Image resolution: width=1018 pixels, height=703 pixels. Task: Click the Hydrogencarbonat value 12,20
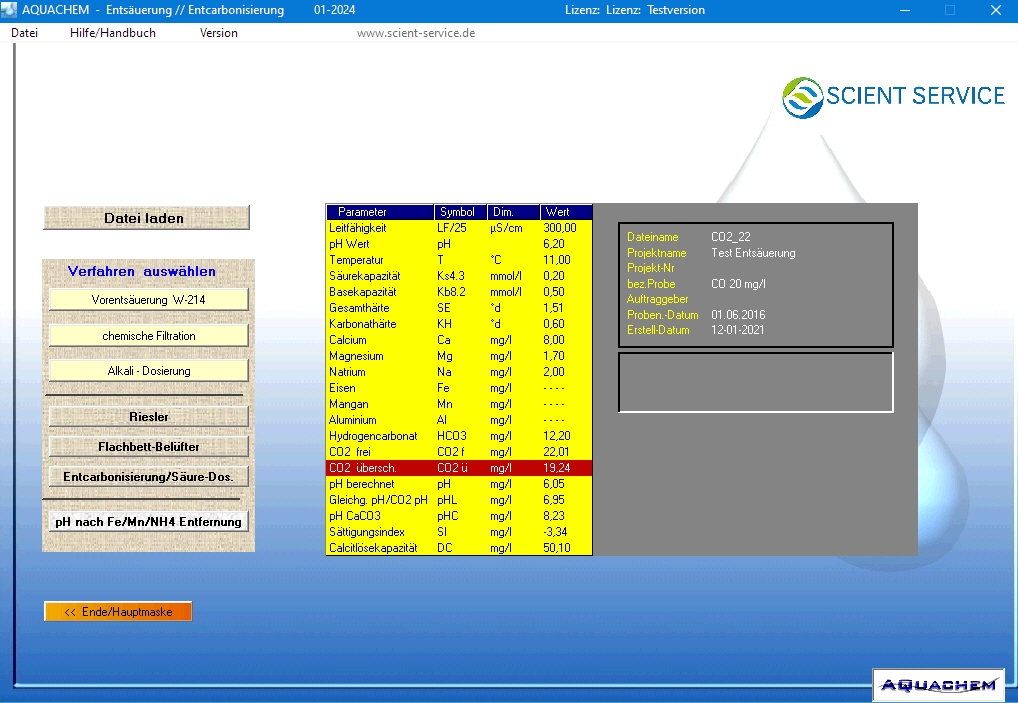tap(557, 436)
